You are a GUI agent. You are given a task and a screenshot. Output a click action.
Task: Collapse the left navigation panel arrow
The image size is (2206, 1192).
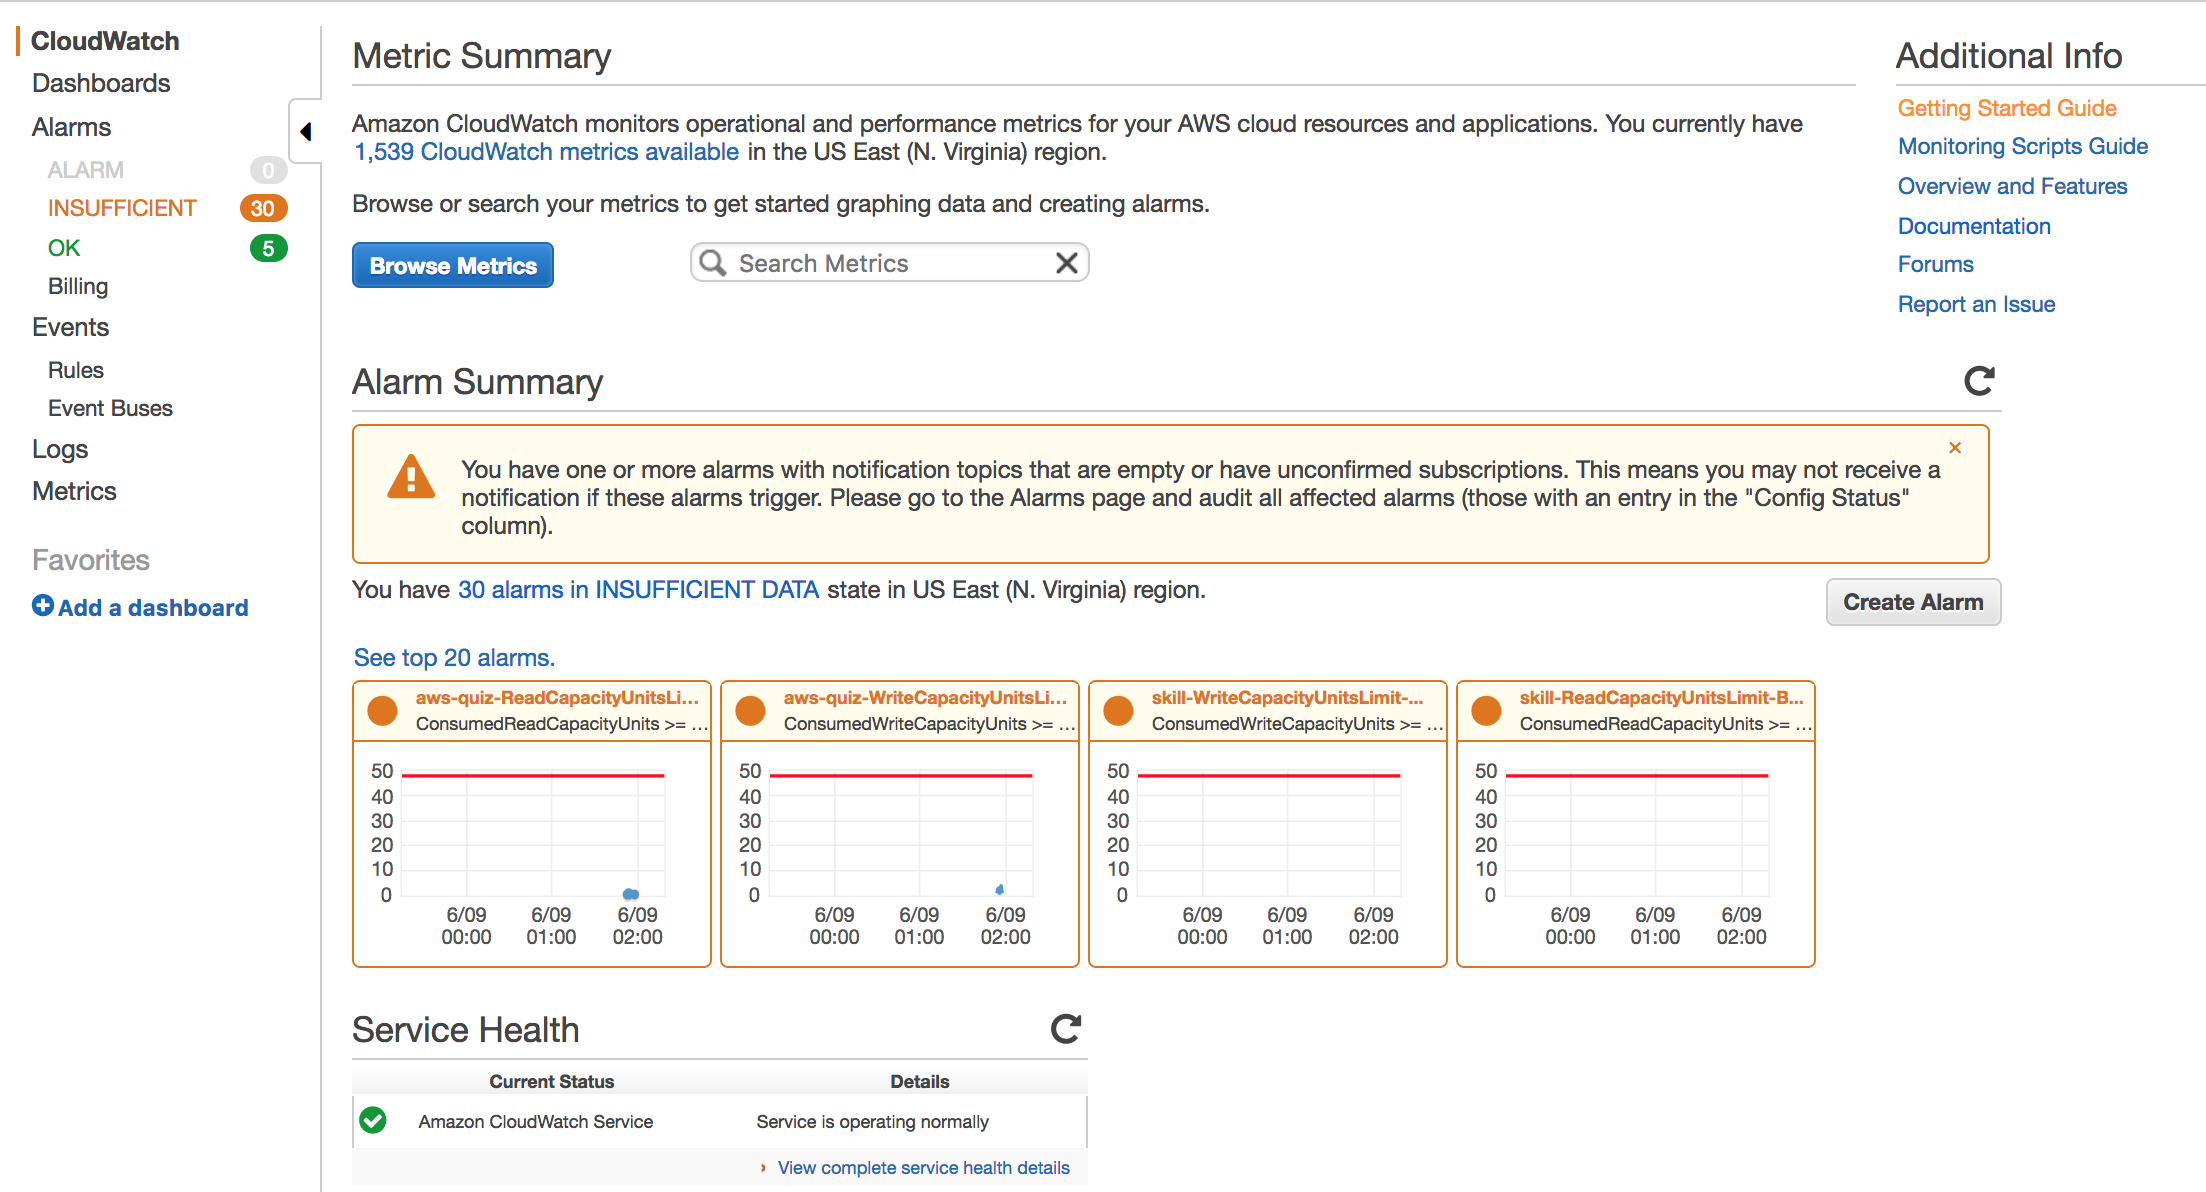(306, 131)
